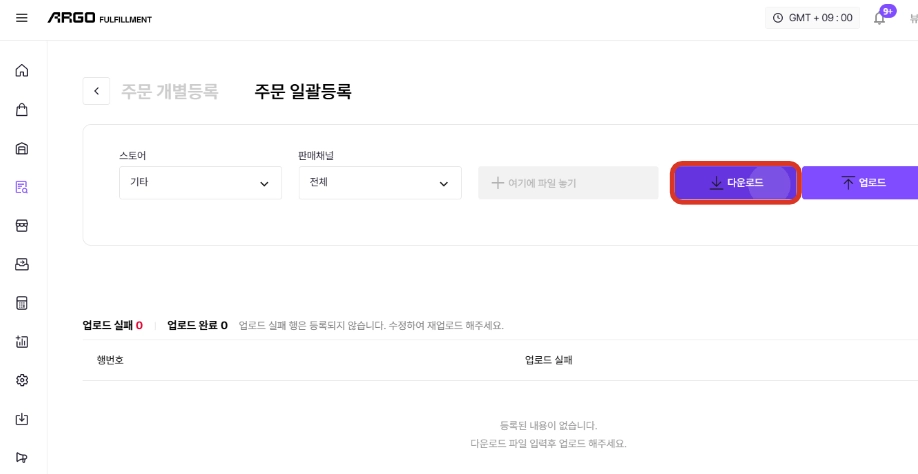Select the 주문 일괄등록 tab
This screenshot has height=474, width=918.
[303, 91]
